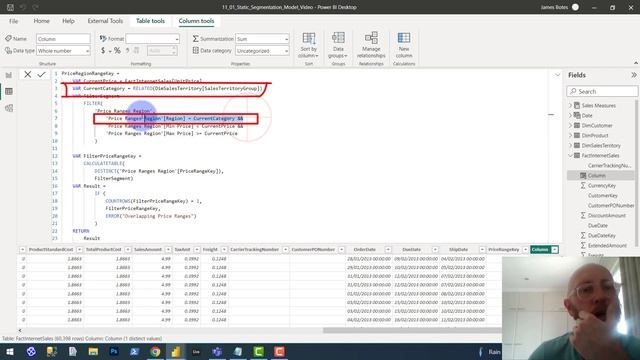Switch to the Help tab
Screen dimensions: 640x360
tap(68, 21)
